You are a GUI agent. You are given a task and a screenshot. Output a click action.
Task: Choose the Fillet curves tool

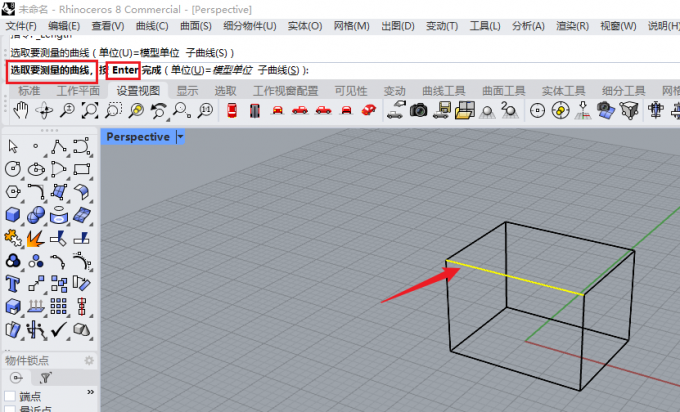pyautogui.click(x=36, y=192)
